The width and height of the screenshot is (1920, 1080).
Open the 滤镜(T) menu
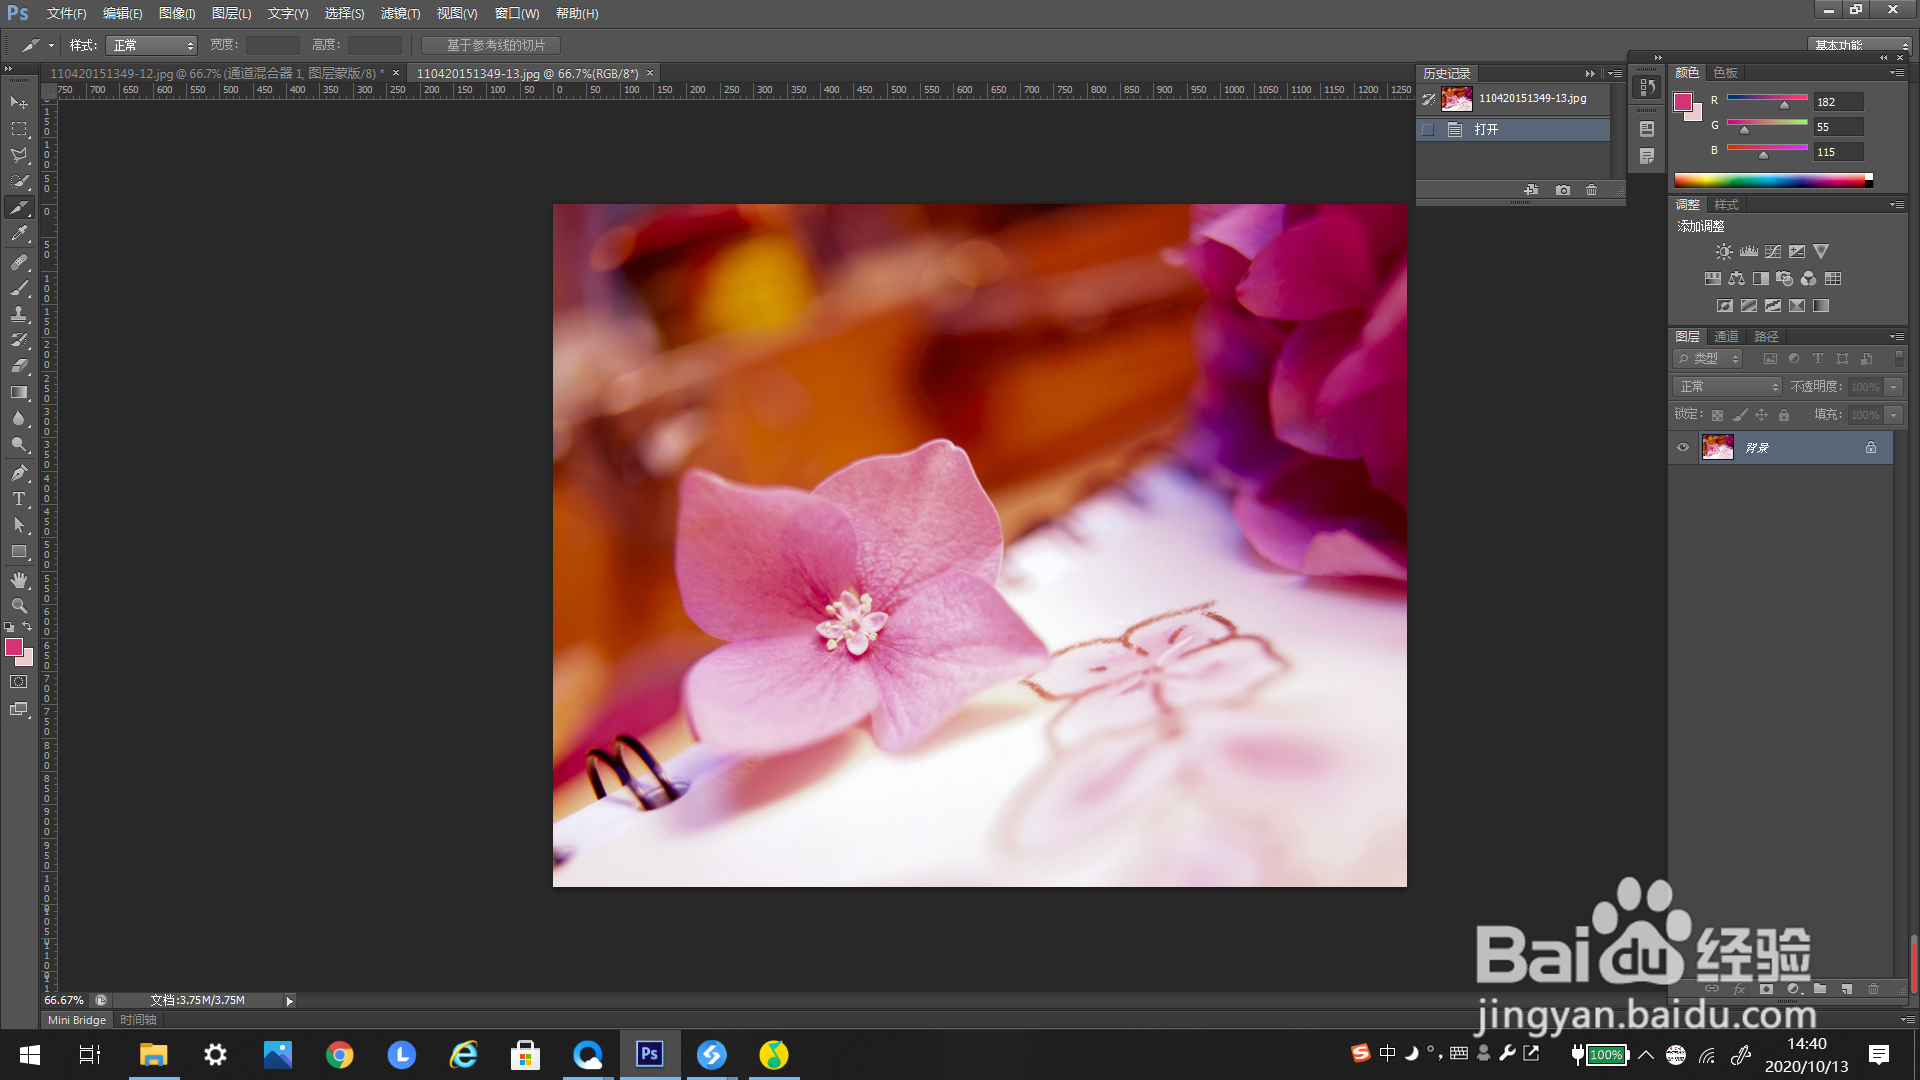pyautogui.click(x=400, y=14)
